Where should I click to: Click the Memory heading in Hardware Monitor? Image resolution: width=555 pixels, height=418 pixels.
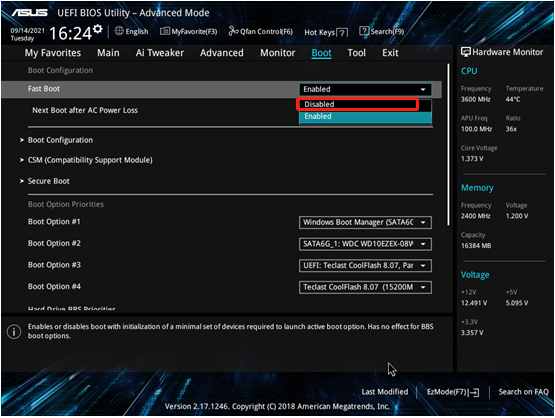point(477,188)
